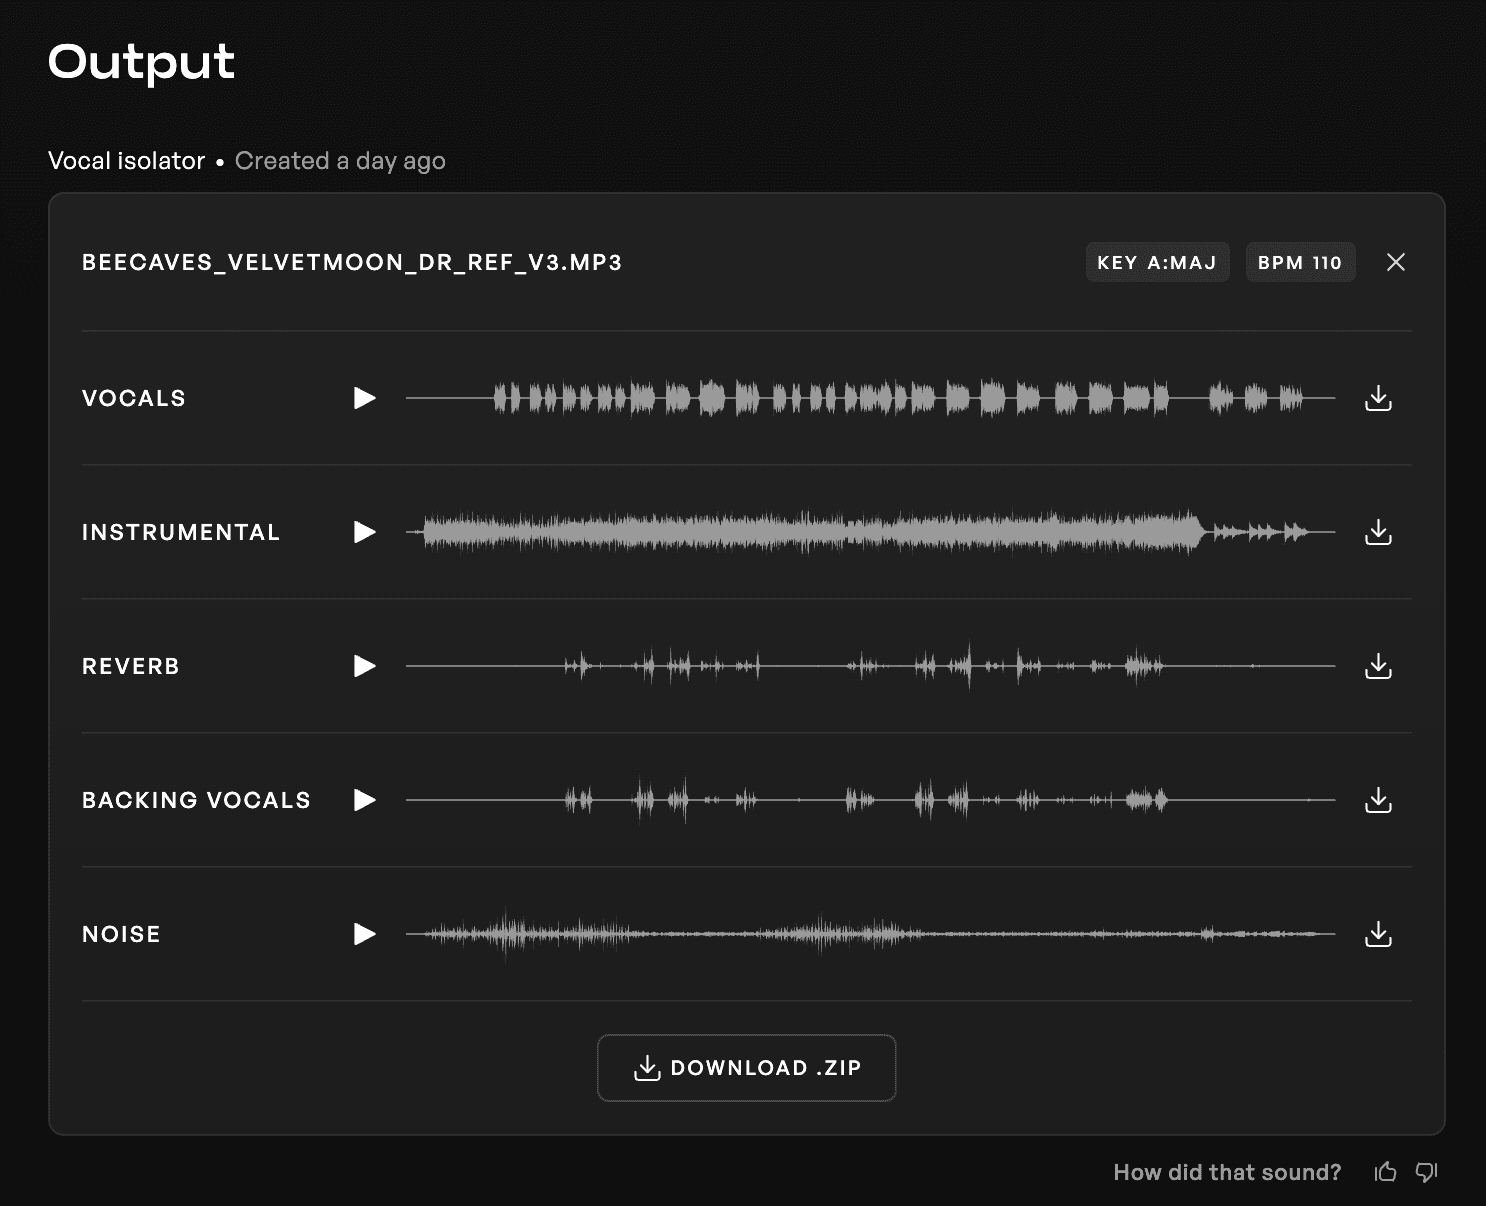Click the BPM 110 badge
Screen dimensions: 1486x1206
pos(1300,262)
